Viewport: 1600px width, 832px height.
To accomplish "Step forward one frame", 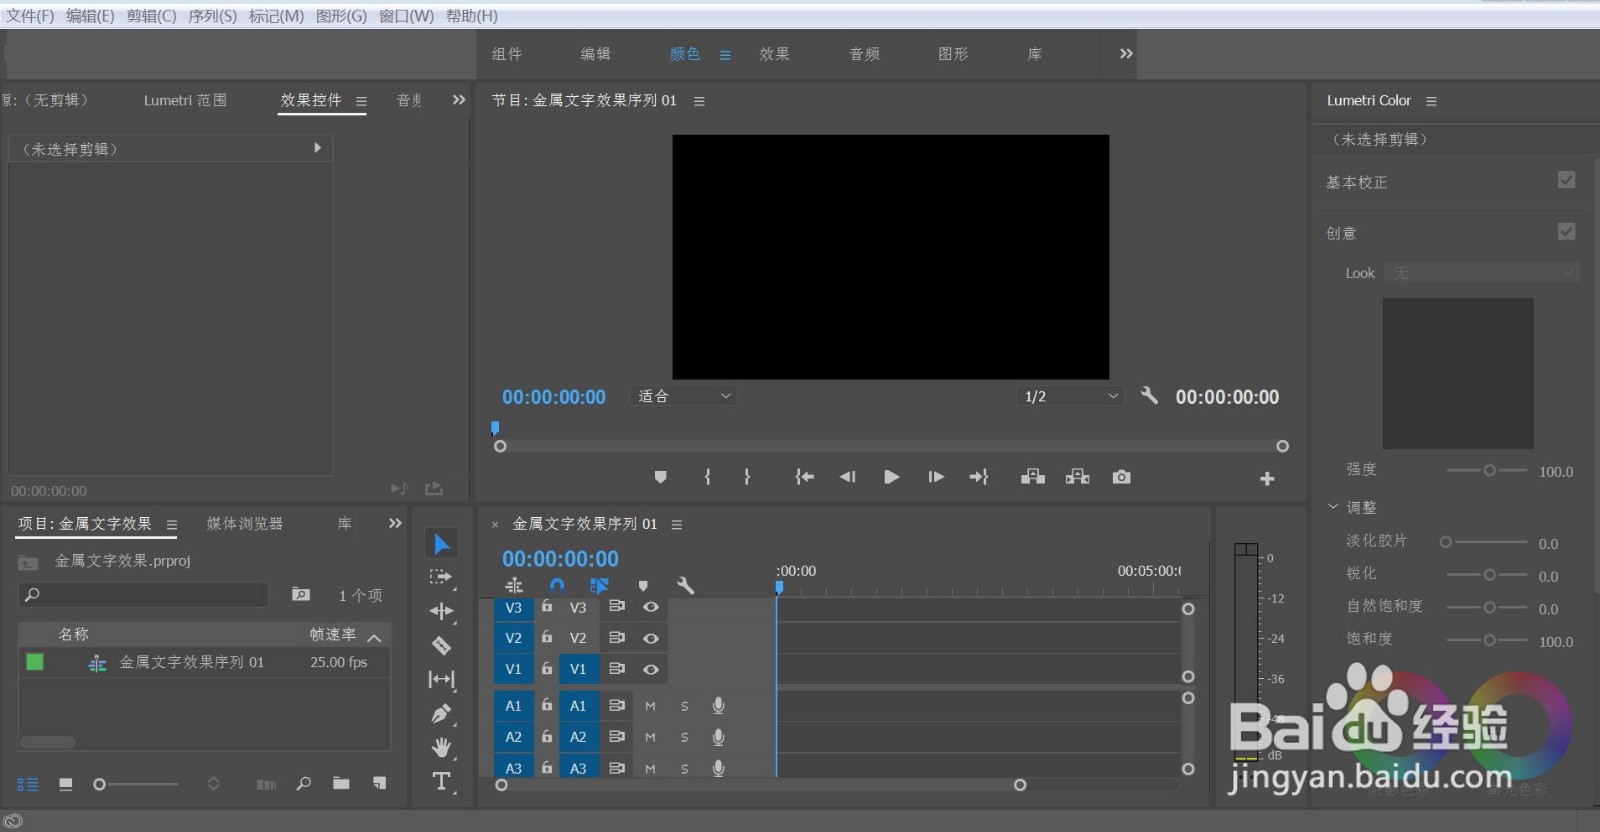I will (x=936, y=477).
